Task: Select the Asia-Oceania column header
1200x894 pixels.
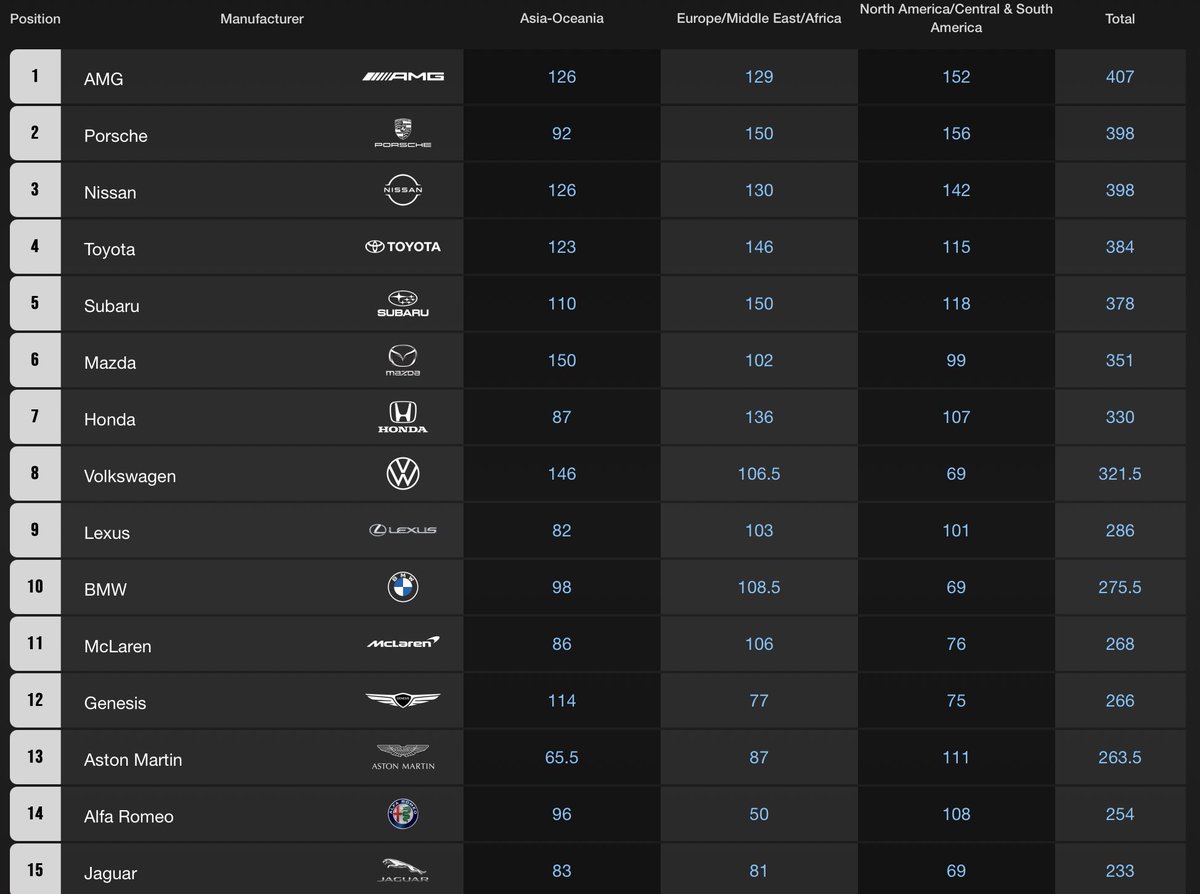Action: pyautogui.click(x=562, y=19)
